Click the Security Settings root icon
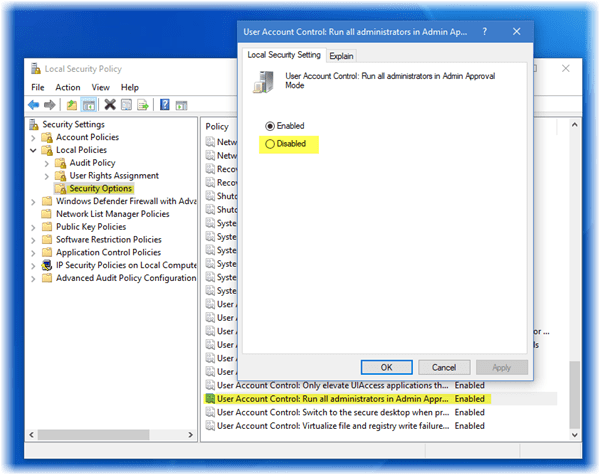The height and width of the screenshot is (475, 600). tap(34, 124)
